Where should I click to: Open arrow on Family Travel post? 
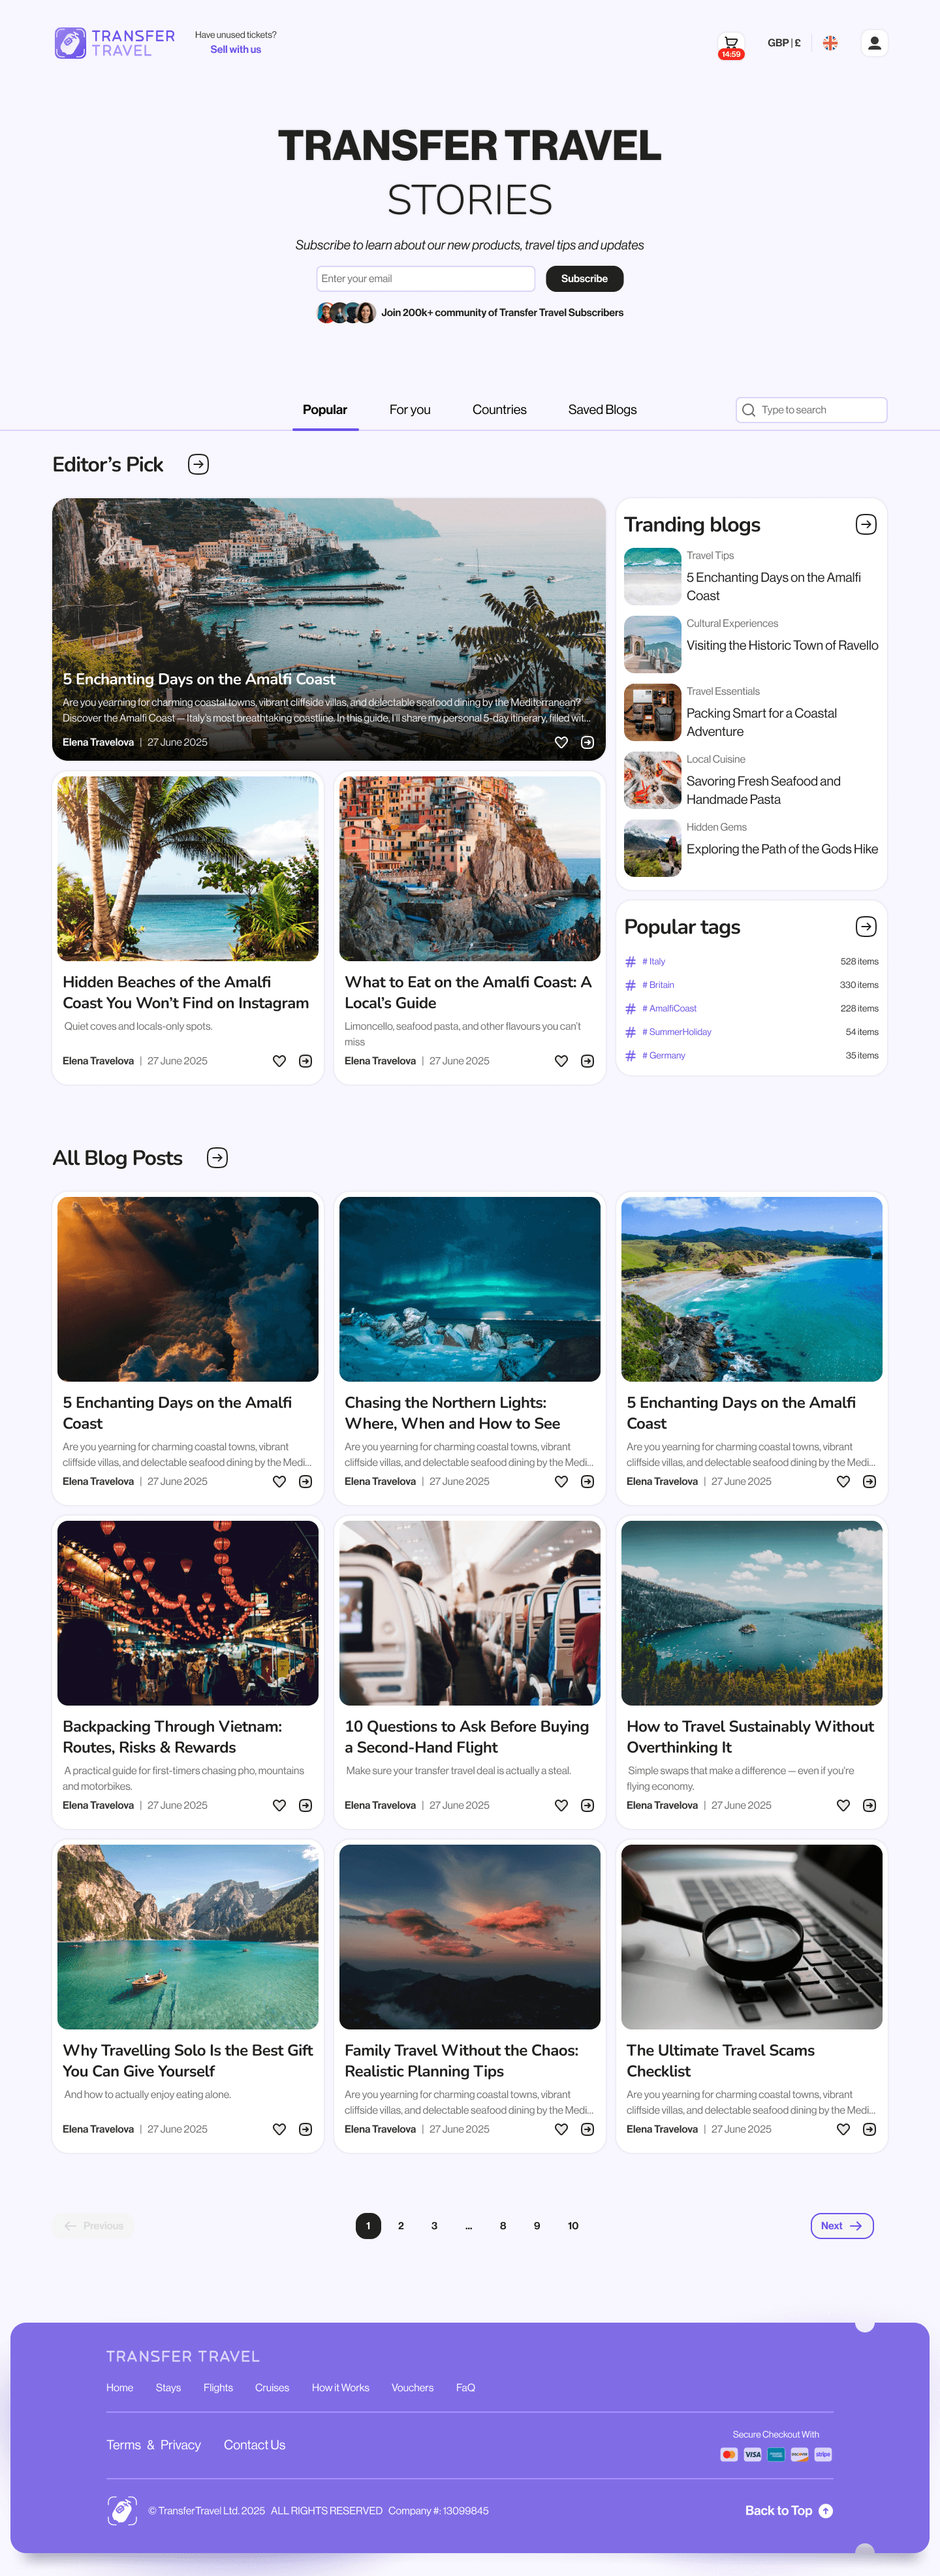coord(587,2130)
